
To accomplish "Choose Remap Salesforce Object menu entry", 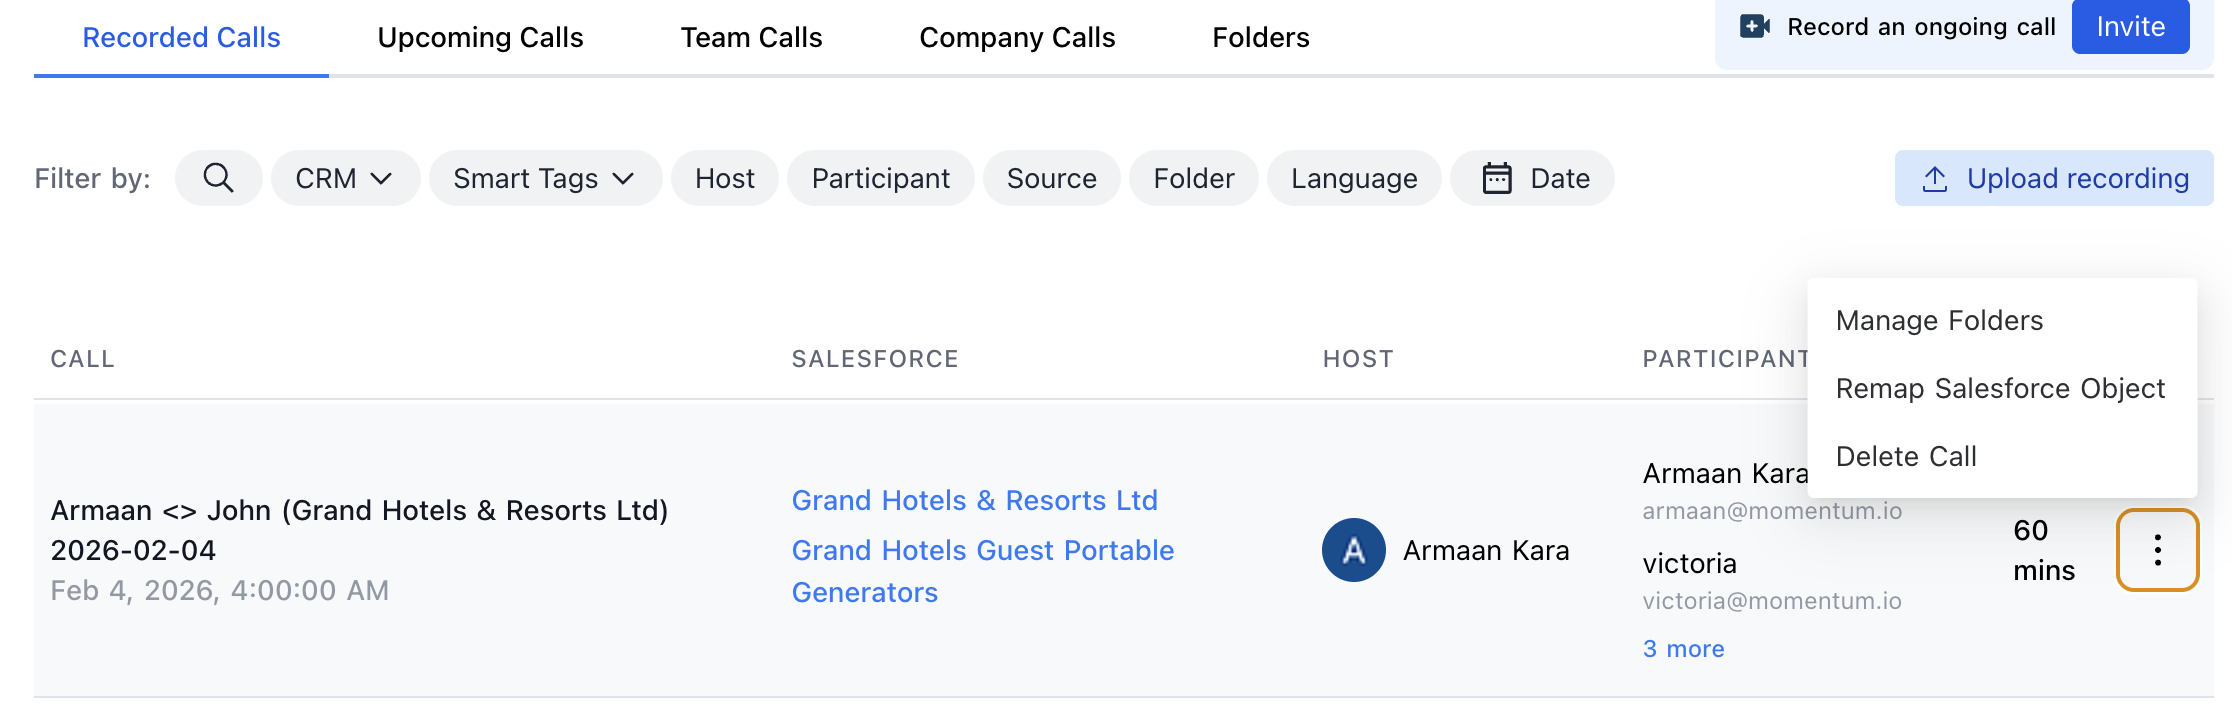I will click(2000, 388).
